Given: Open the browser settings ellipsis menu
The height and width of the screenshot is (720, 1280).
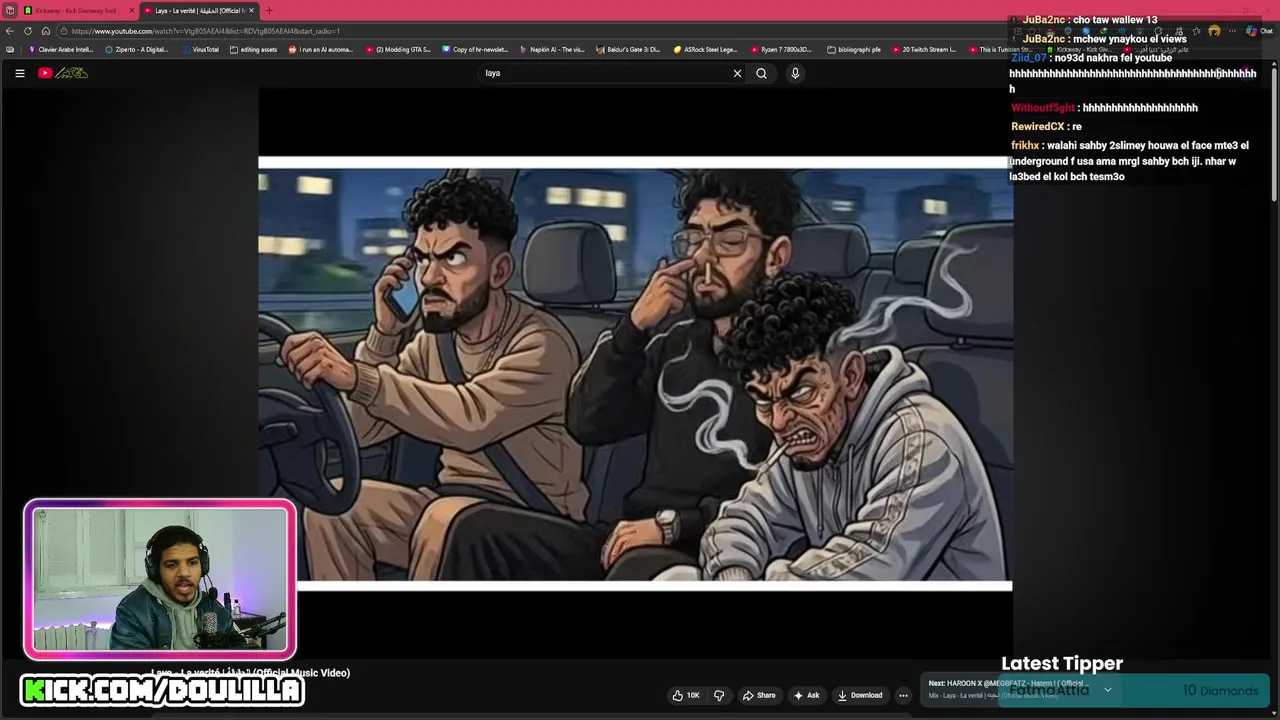Looking at the screenshot, I should tap(1231, 31).
